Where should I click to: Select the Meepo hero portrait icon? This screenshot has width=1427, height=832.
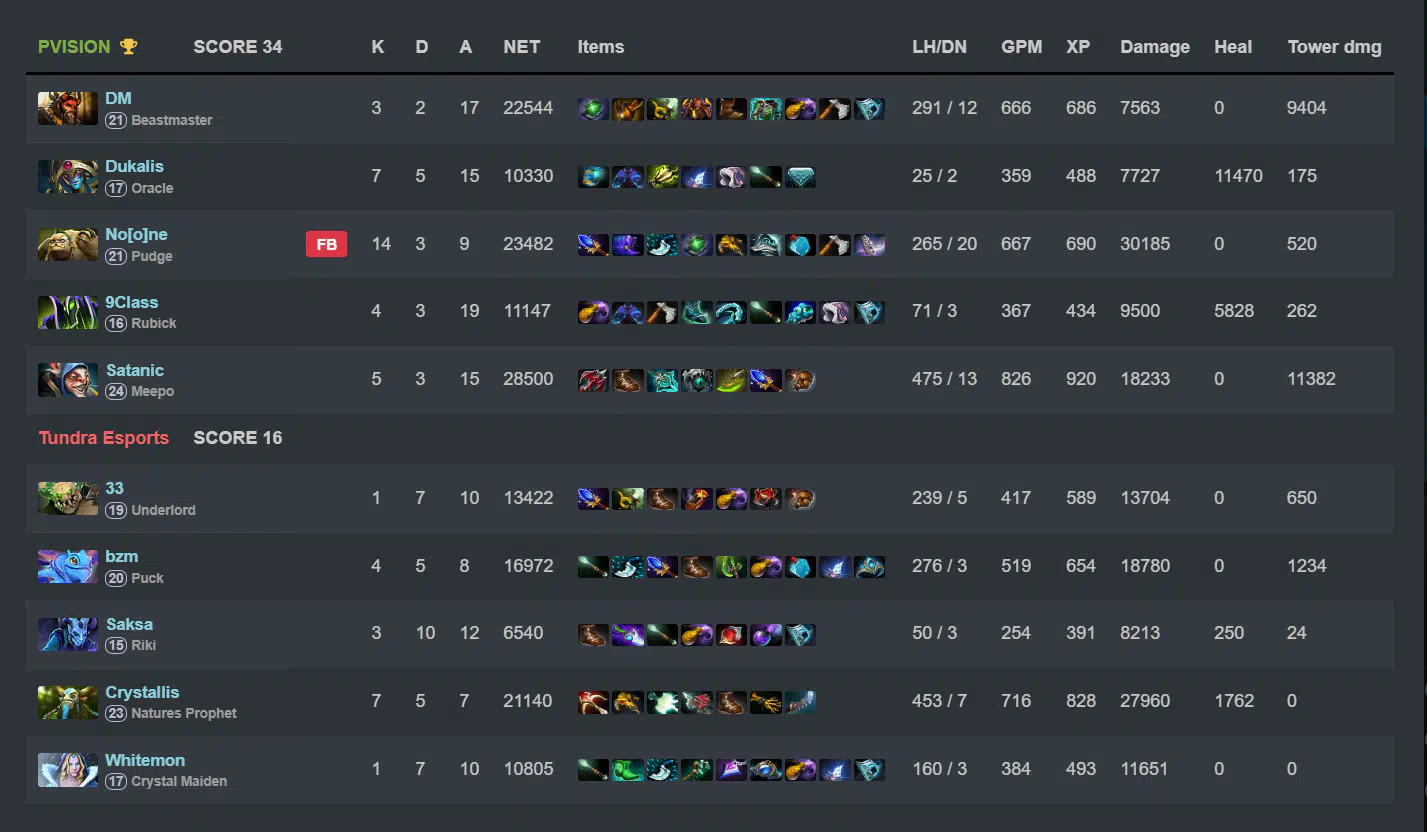pyautogui.click(x=68, y=379)
